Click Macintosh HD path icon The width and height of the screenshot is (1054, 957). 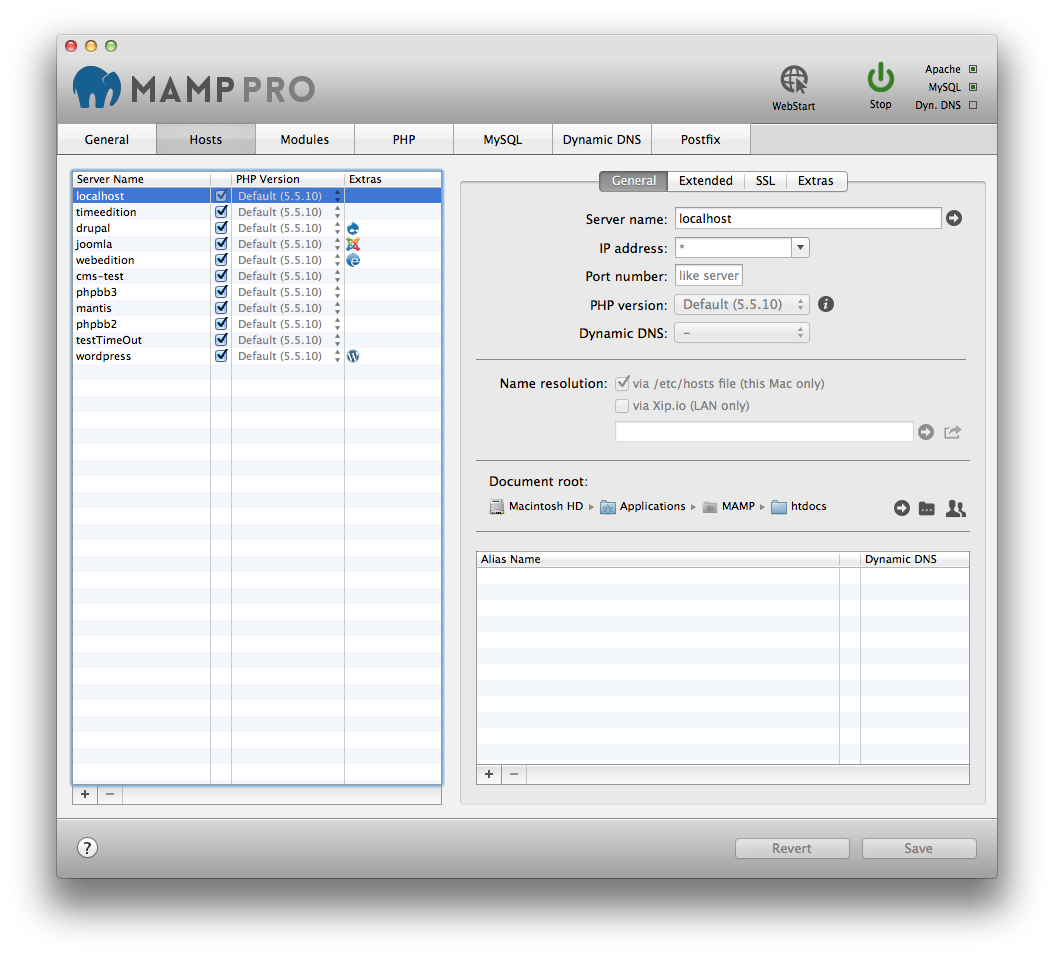click(497, 507)
